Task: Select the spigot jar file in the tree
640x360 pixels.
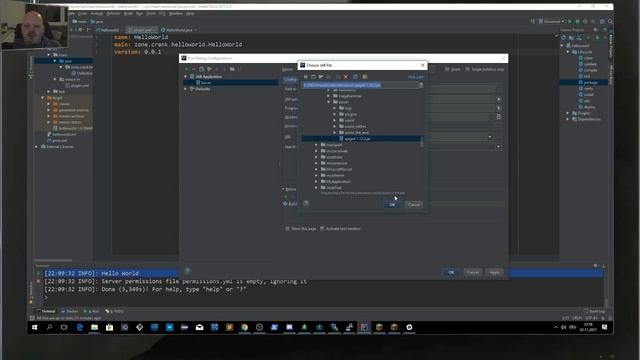Action: click(362, 139)
